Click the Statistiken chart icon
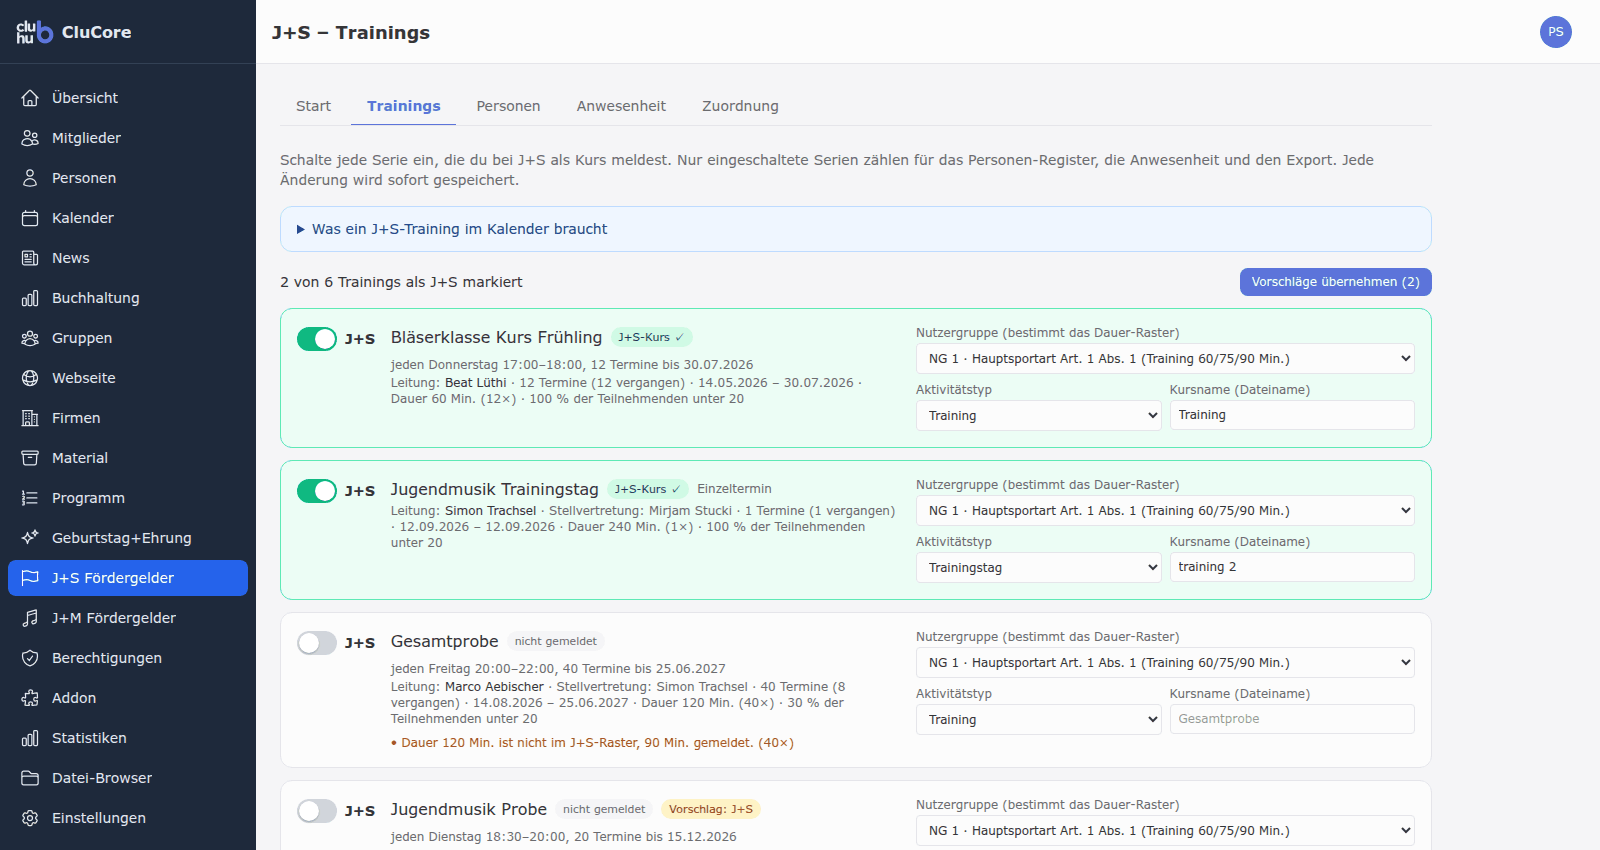Screen dimensions: 1600x850 (x=30, y=738)
